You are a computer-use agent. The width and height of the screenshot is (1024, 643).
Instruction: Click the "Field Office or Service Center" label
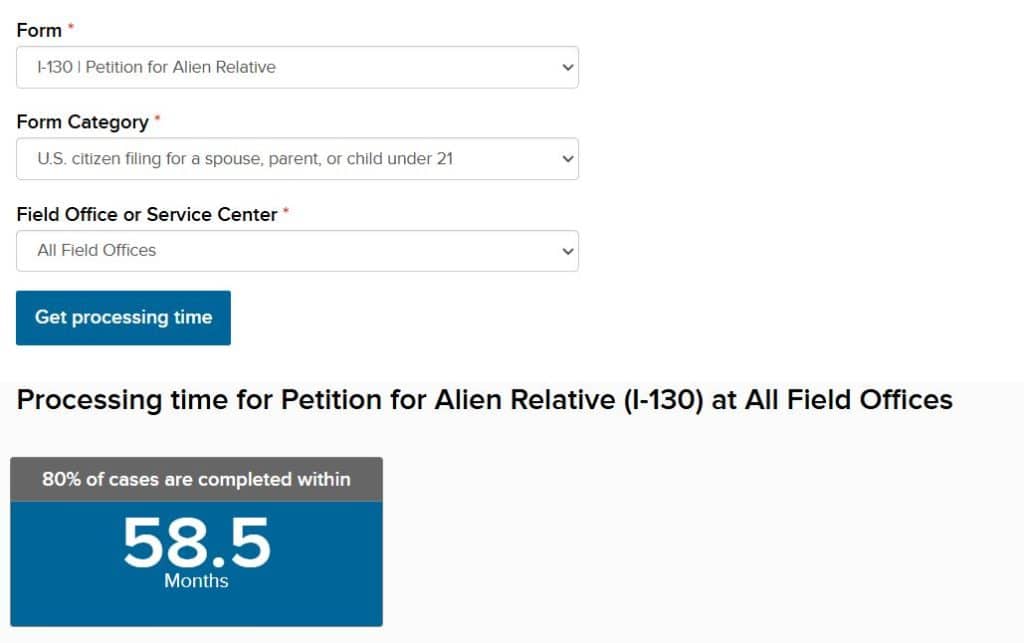point(146,214)
